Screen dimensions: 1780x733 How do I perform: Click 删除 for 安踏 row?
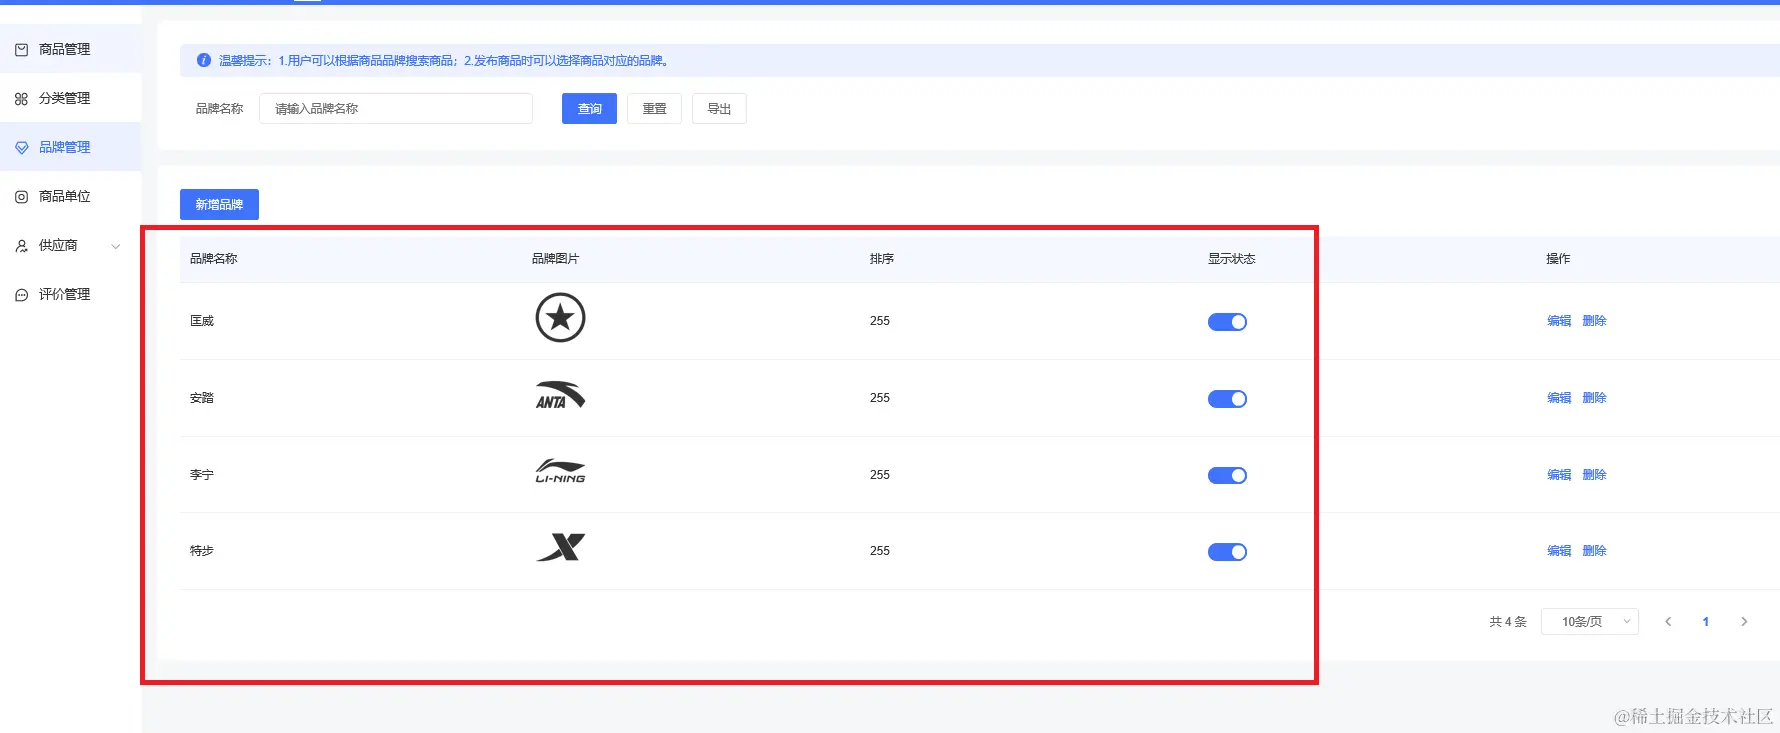pyautogui.click(x=1594, y=398)
